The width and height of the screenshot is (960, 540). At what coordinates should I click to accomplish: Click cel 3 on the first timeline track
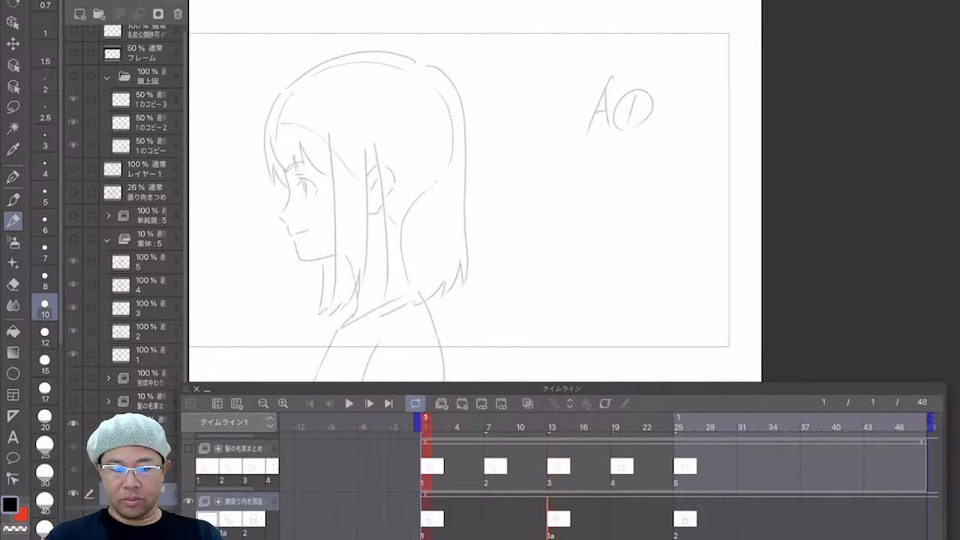[x=558, y=467]
